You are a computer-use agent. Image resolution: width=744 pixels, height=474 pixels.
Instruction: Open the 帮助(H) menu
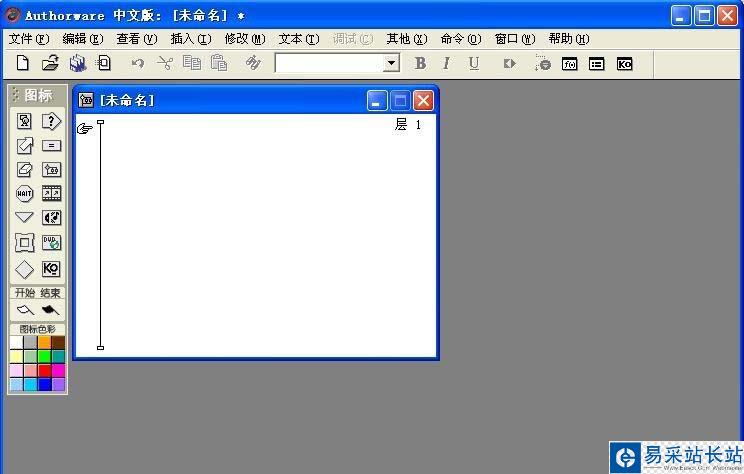point(569,39)
